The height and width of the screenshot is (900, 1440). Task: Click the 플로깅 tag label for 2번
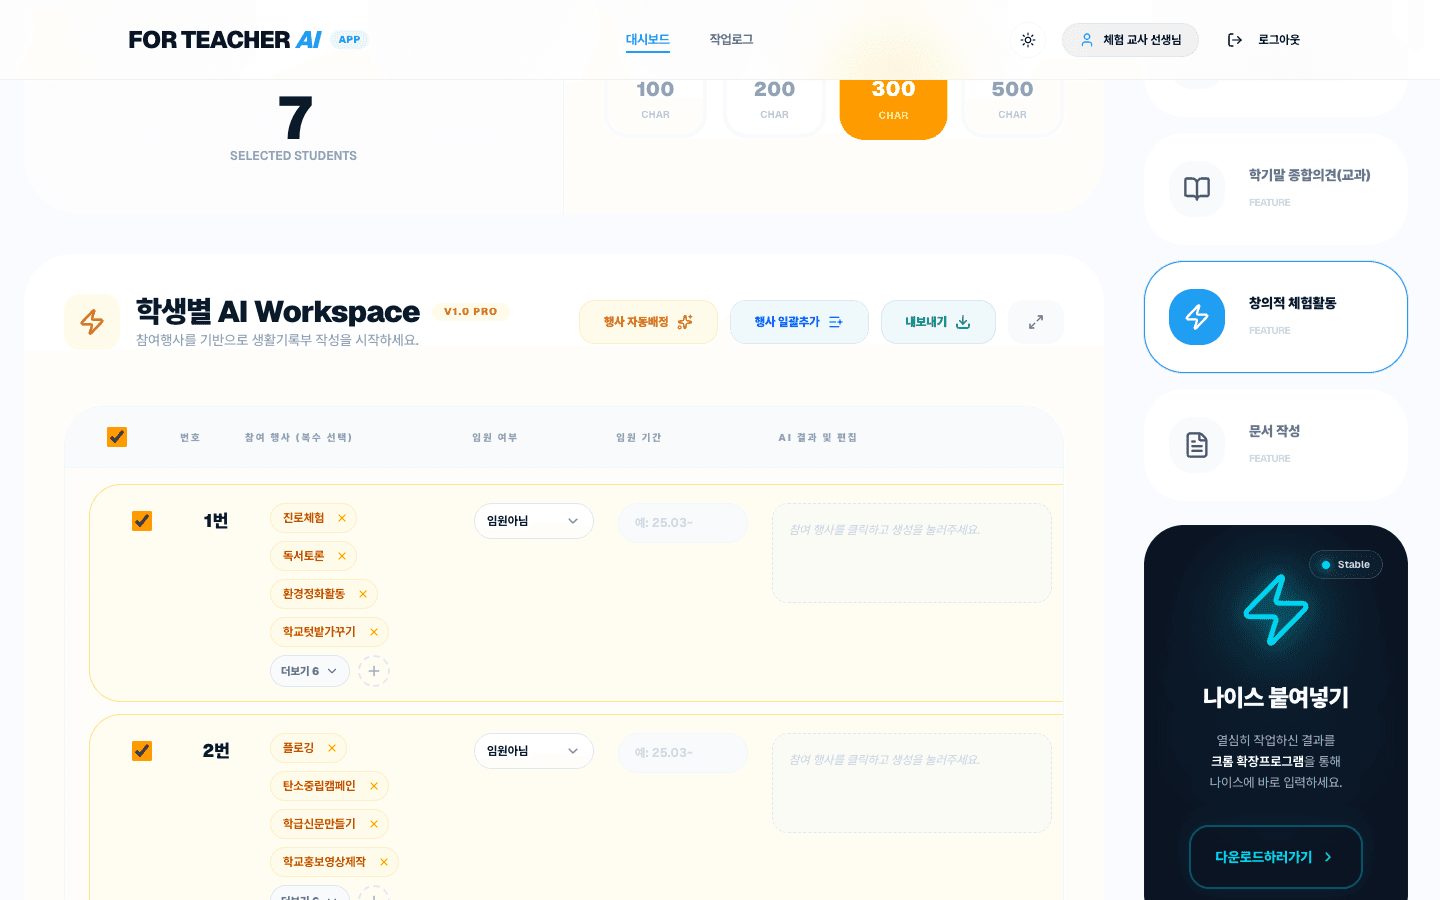tap(298, 748)
